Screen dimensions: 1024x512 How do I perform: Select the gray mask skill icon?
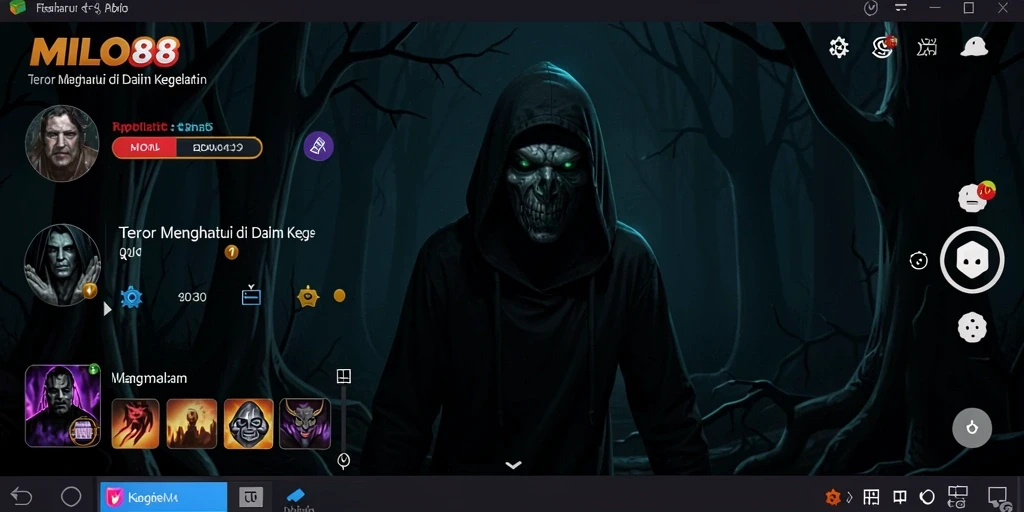(249, 424)
